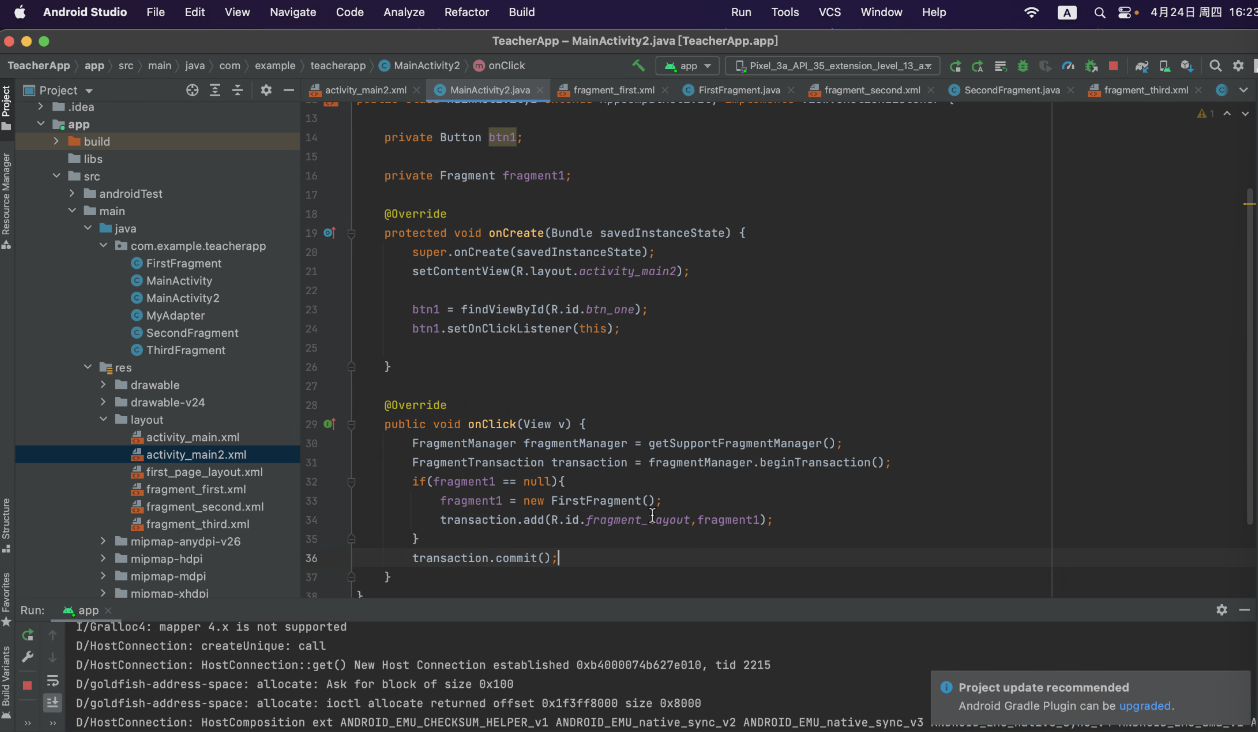Image resolution: width=1258 pixels, height=732 pixels.
Task: Open the Resource Manager side tab
Action: 6,201
